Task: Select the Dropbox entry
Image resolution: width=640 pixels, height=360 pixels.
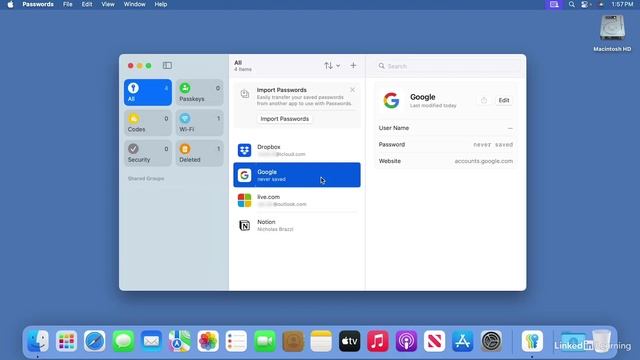Action: (x=297, y=150)
